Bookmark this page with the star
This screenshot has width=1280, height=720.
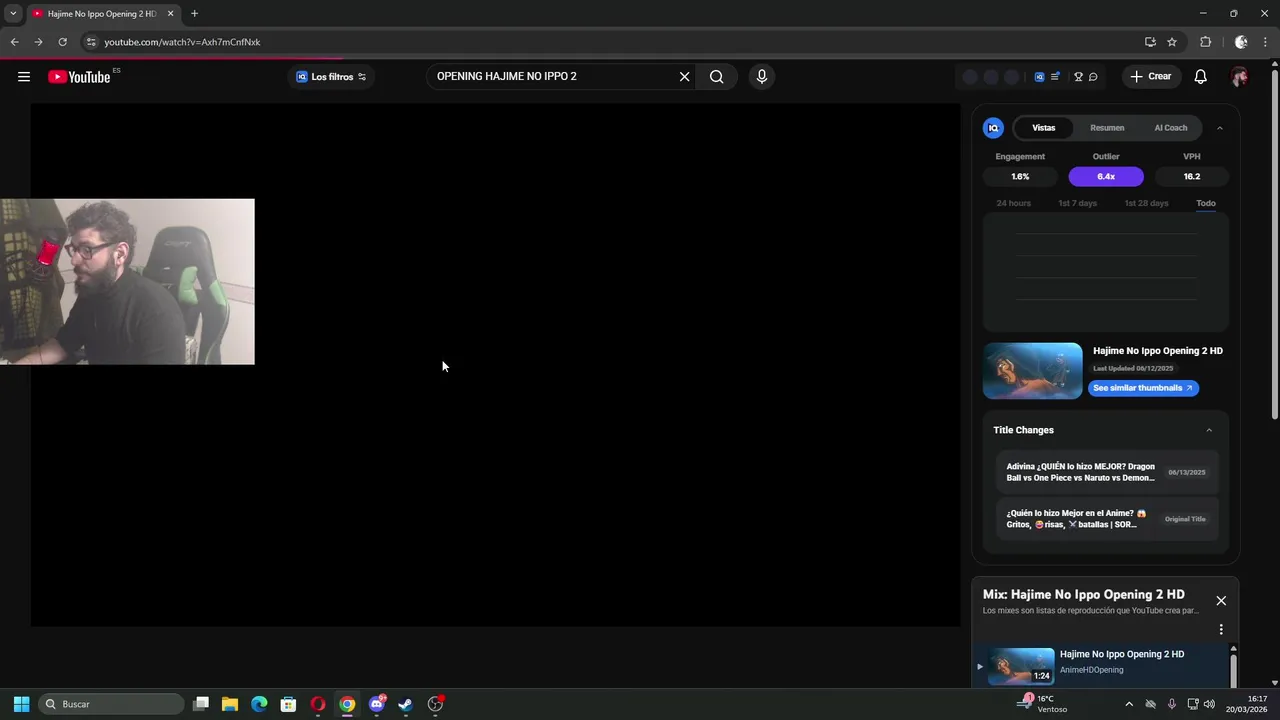1172,42
